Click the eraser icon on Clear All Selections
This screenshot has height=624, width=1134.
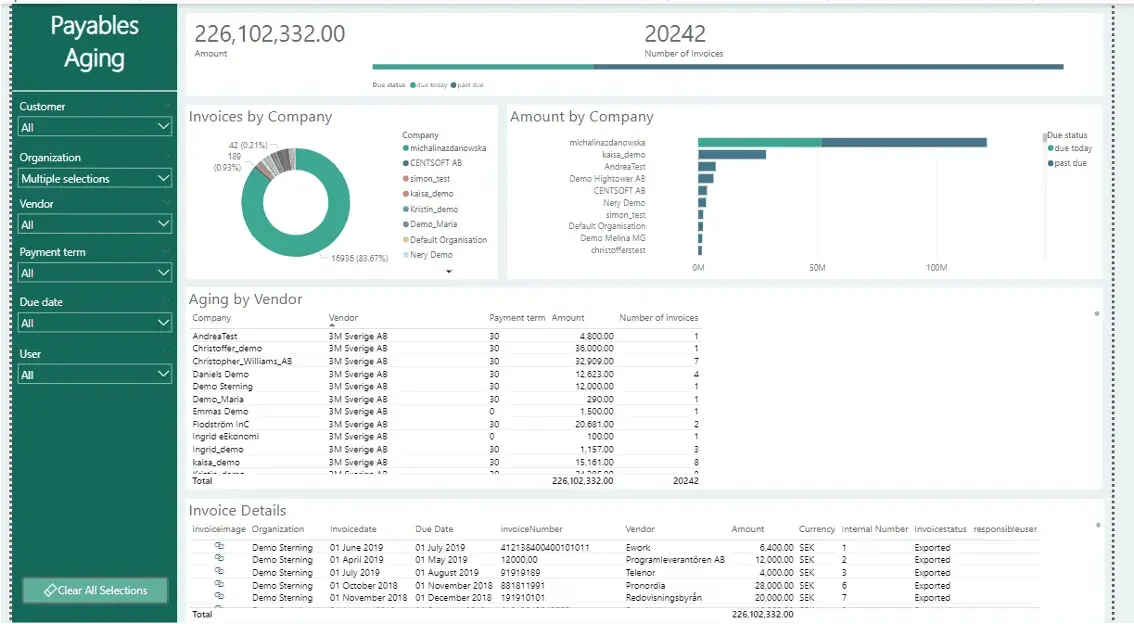tap(50, 591)
